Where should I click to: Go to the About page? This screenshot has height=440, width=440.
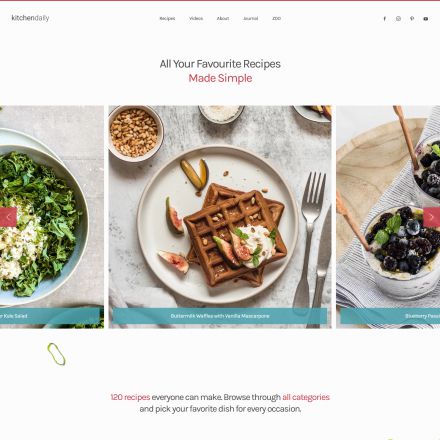[223, 18]
